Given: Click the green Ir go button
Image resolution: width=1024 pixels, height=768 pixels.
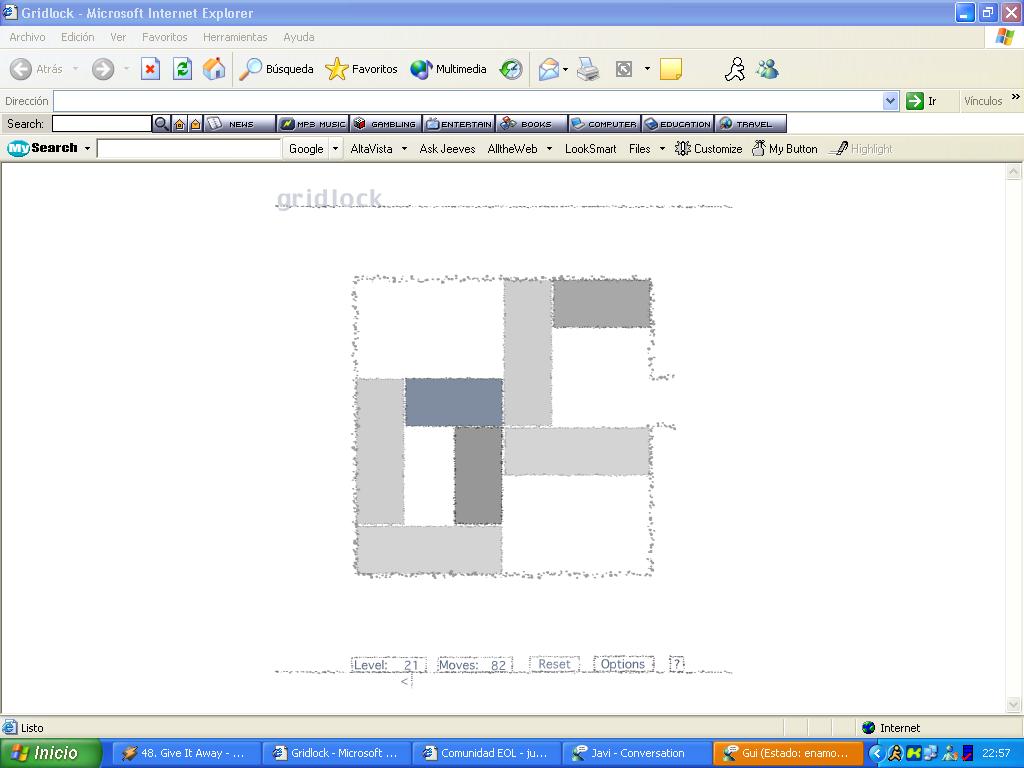Looking at the screenshot, I should (x=922, y=101).
